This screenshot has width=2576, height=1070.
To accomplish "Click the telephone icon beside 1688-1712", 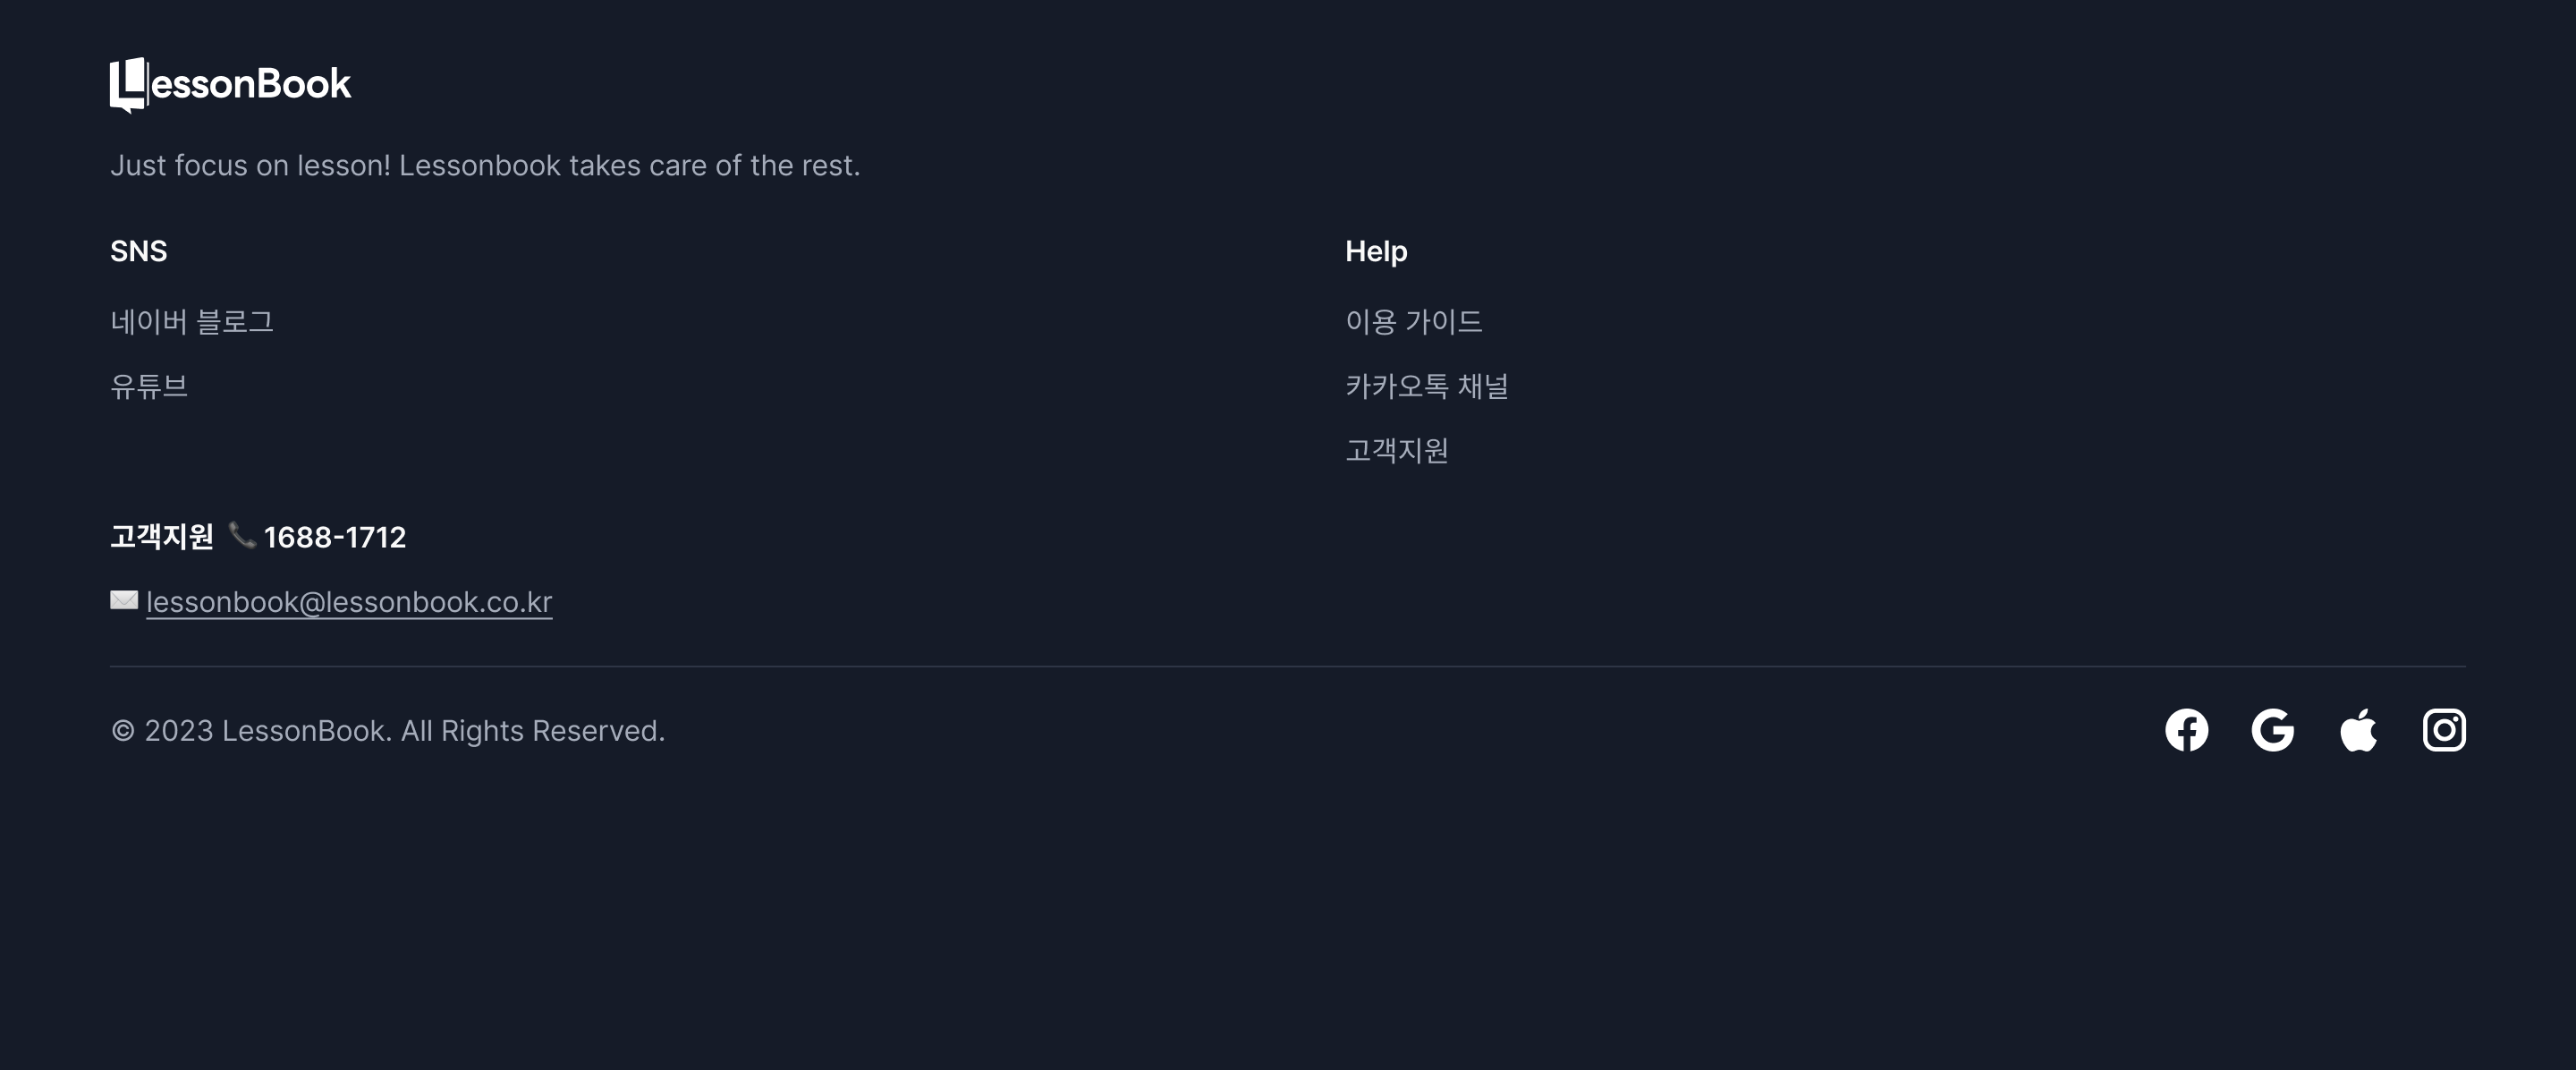I will pos(242,536).
